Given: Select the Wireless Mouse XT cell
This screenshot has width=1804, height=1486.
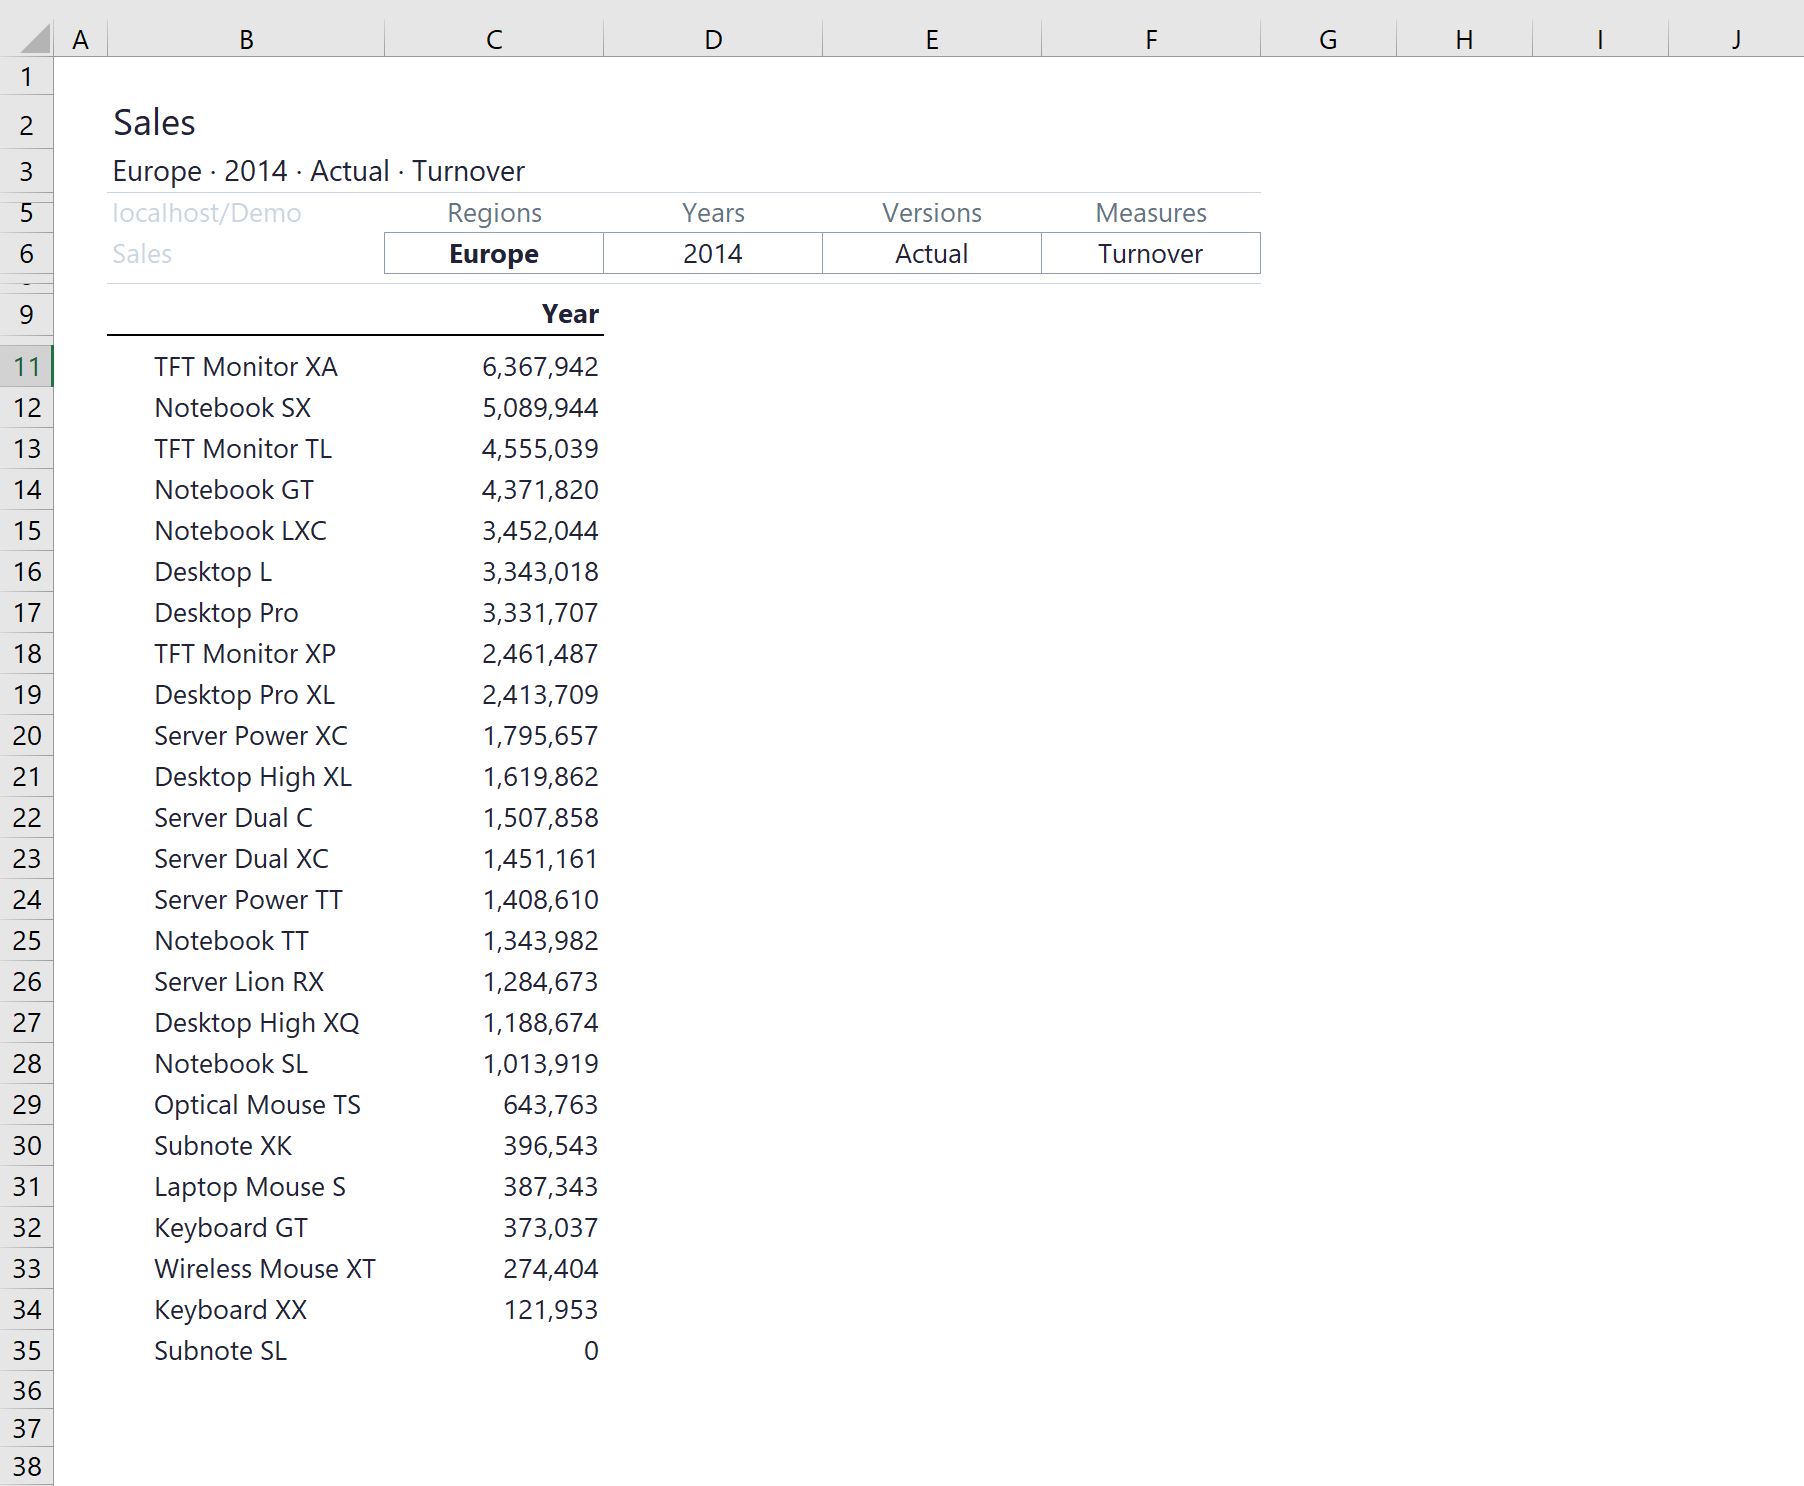Looking at the screenshot, I should click(x=246, y=1269).
